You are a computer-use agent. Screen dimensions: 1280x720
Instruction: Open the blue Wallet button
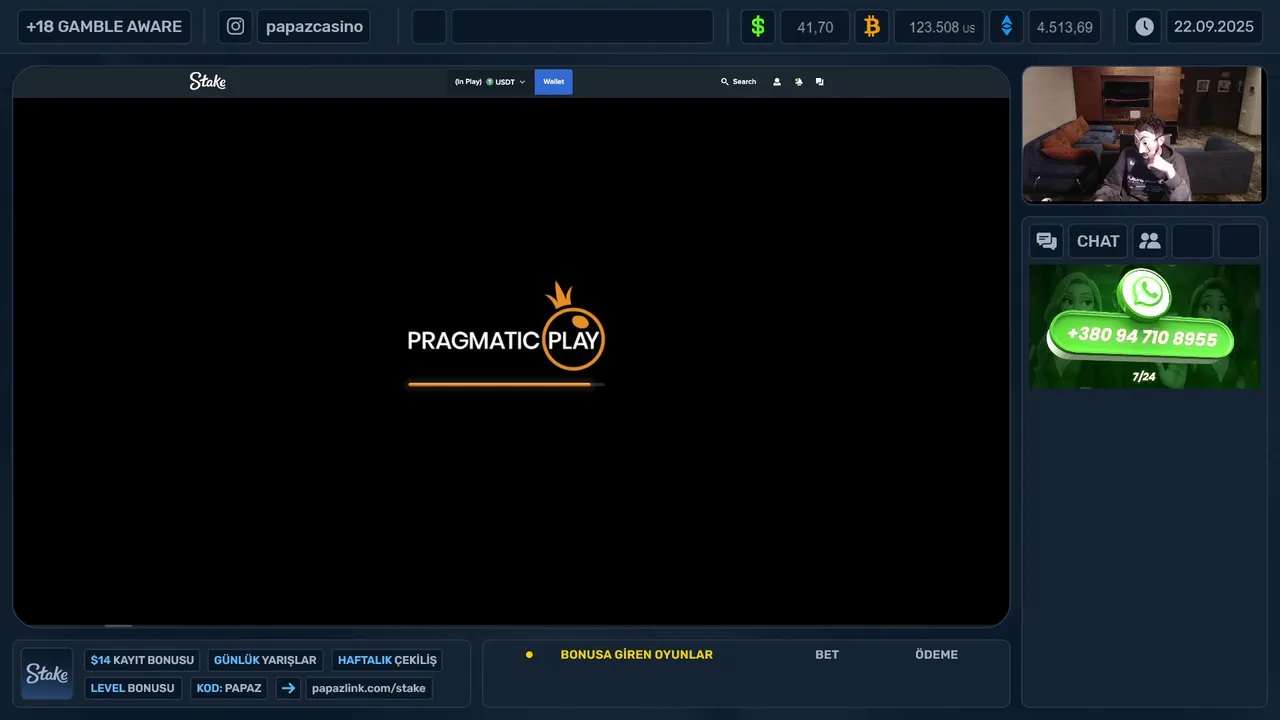553,82
